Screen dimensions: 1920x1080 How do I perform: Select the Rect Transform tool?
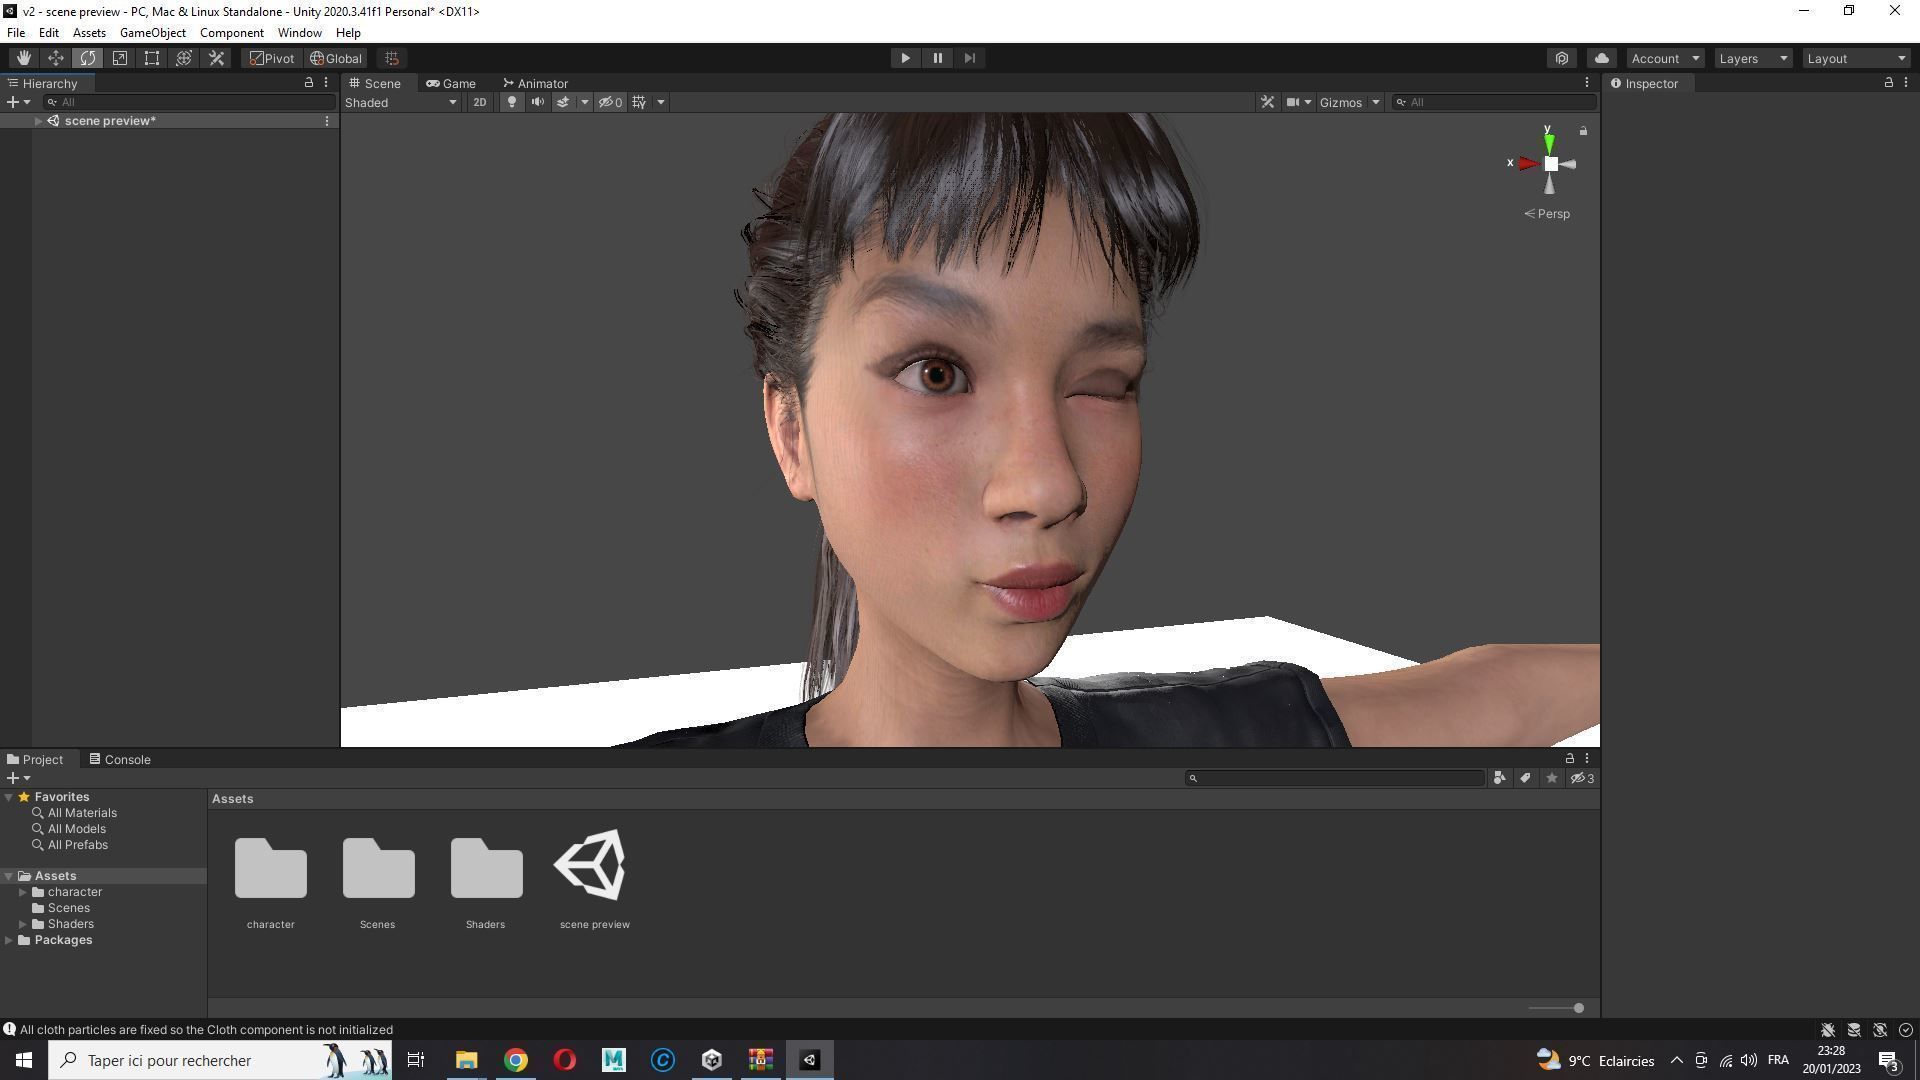tap(152, 58)
